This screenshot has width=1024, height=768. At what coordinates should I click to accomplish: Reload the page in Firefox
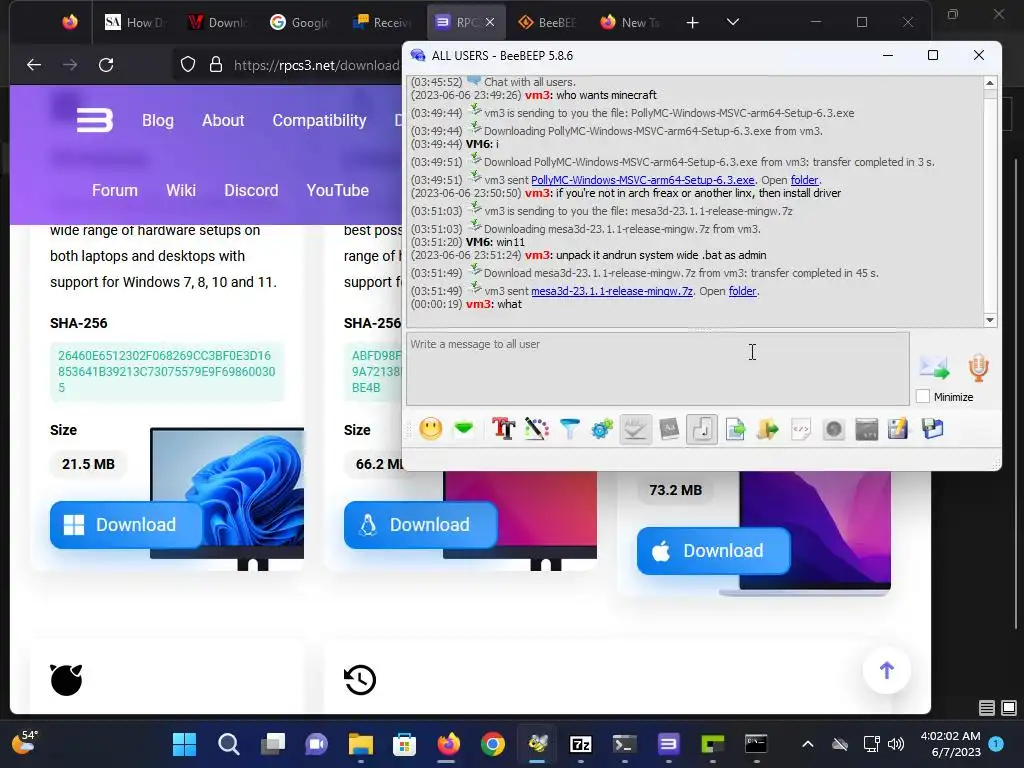[106, 65]
